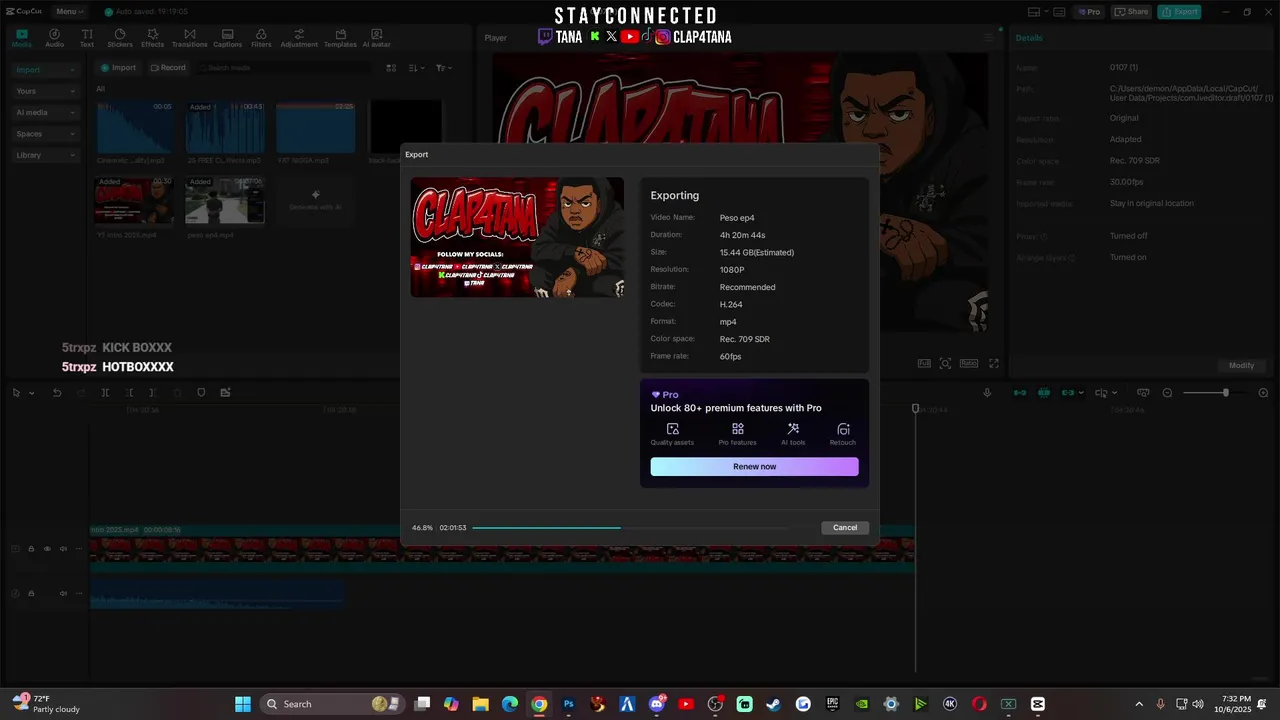Open the media filter dropdown
Image resolution: width=1280 pixels, height=720 pixels.
click(x=443, y=68)
